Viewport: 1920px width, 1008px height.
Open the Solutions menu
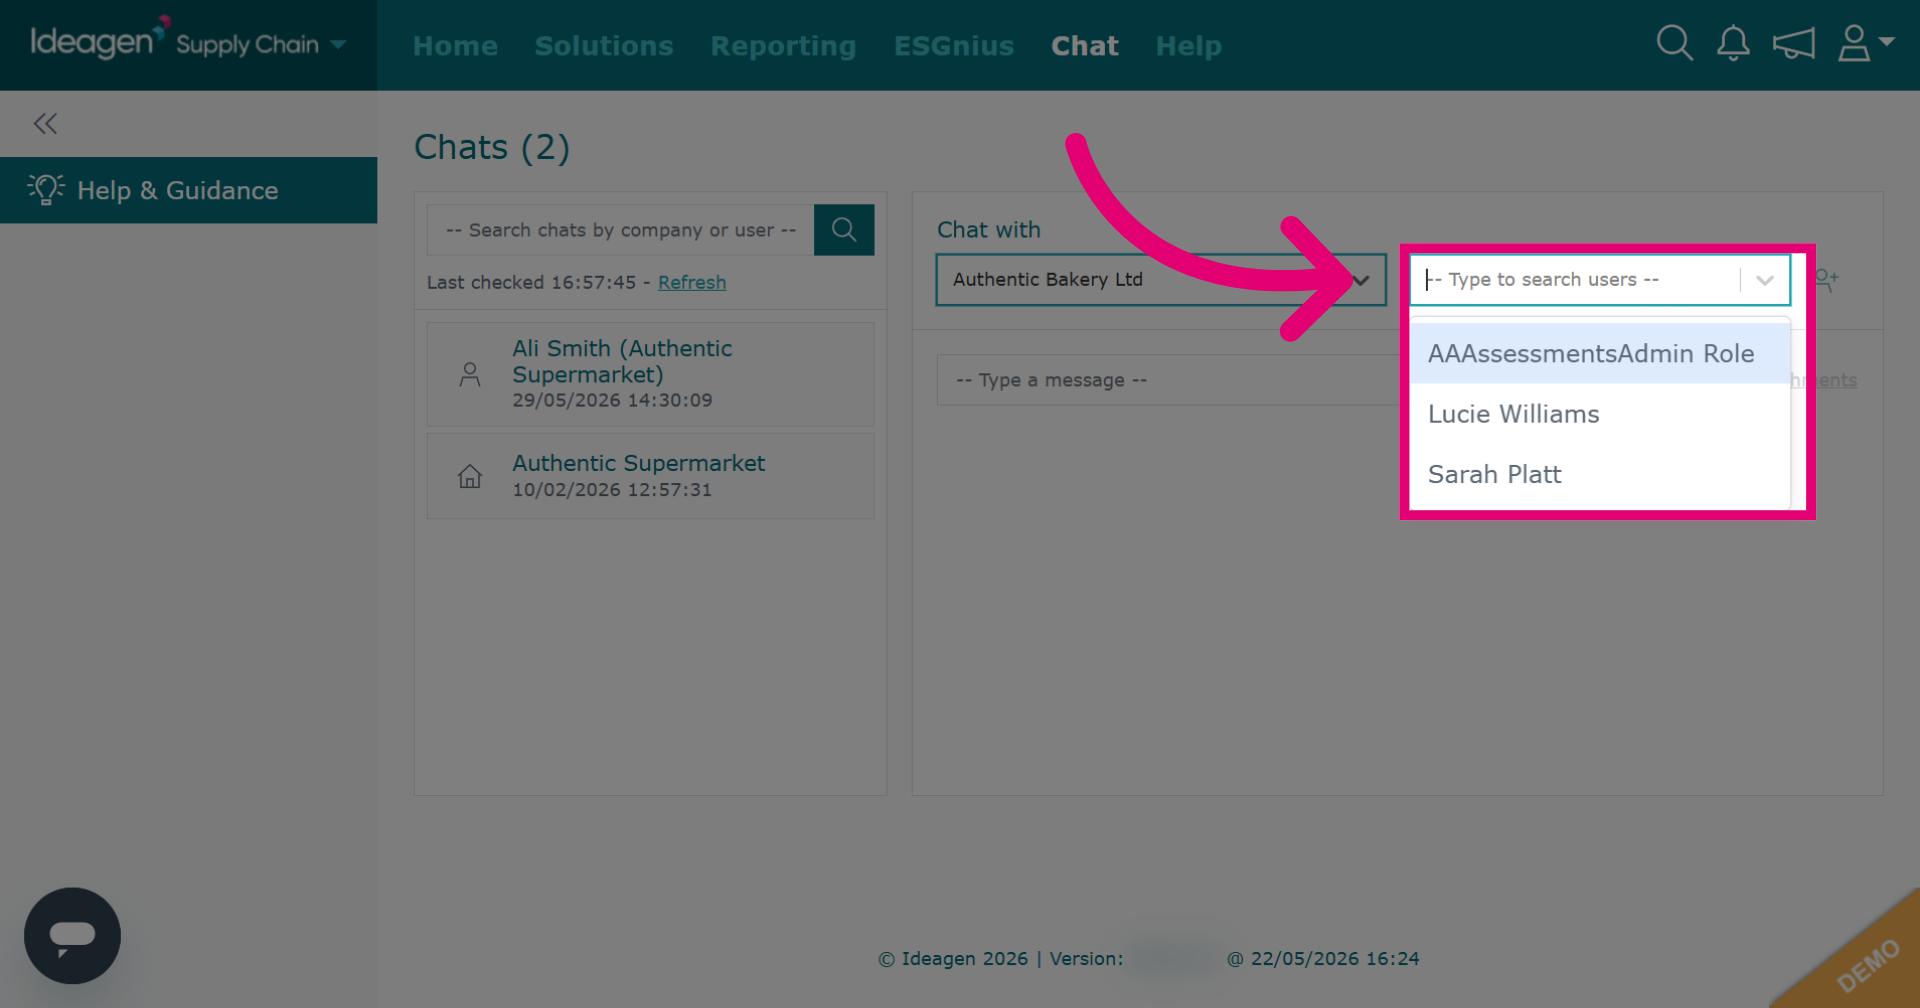pyautogui.click(x=604, y=46)
